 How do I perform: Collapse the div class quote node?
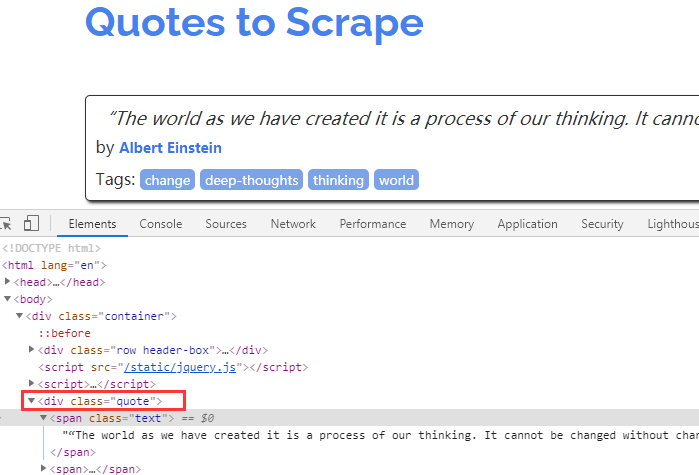(x=32, y=401)
